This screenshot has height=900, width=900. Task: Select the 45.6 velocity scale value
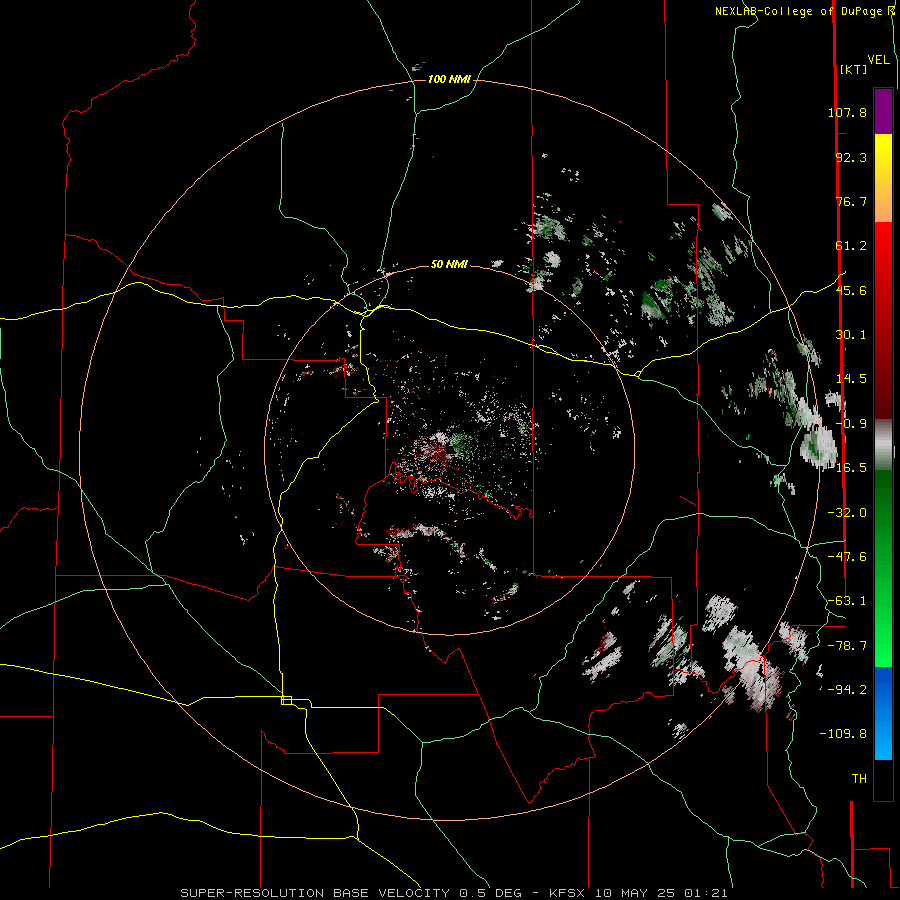pos(851,290)
